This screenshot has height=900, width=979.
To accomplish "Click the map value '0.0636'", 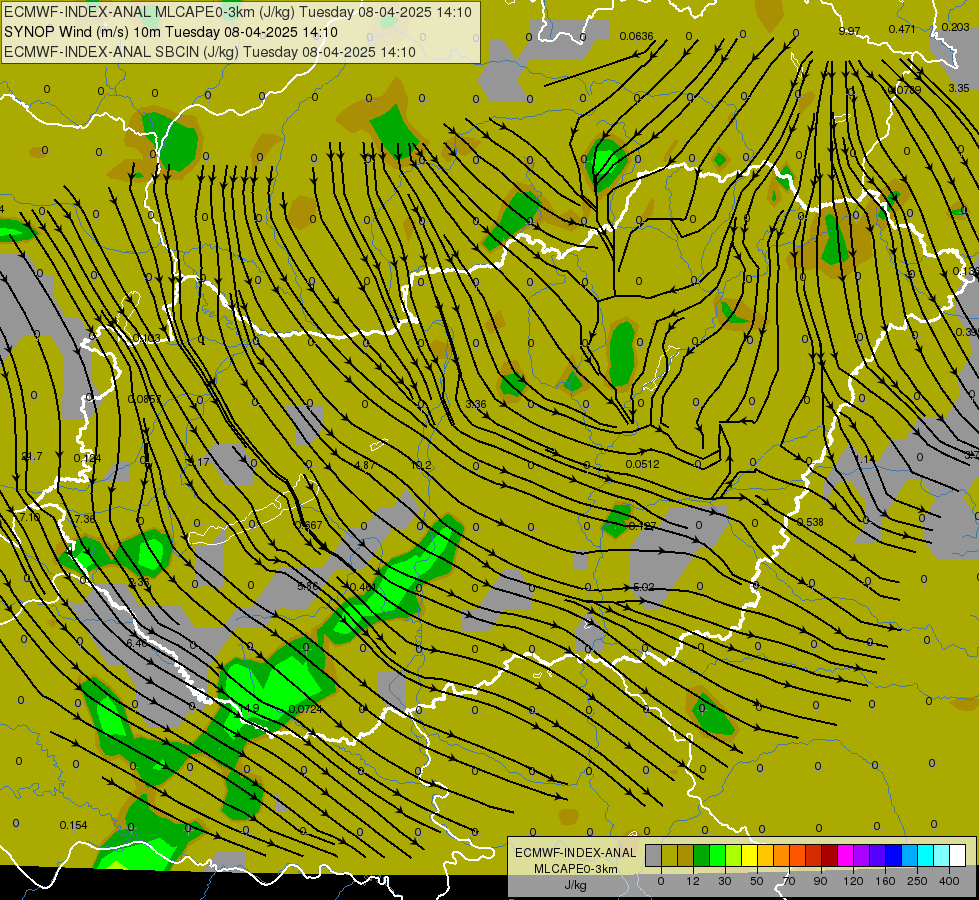I will (636, 36).
